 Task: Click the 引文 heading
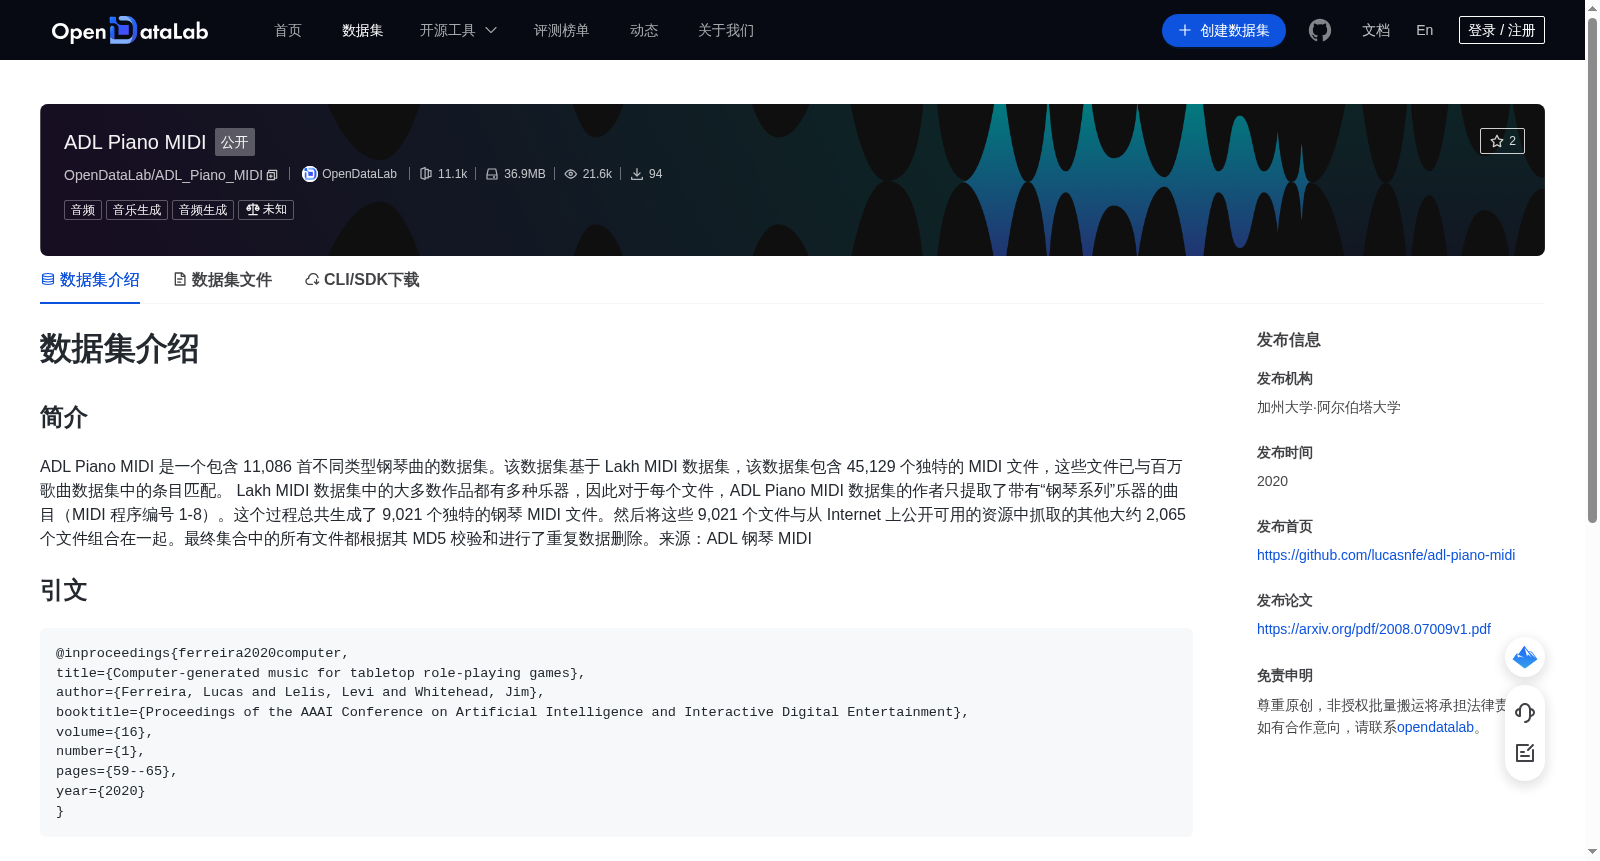64,590
